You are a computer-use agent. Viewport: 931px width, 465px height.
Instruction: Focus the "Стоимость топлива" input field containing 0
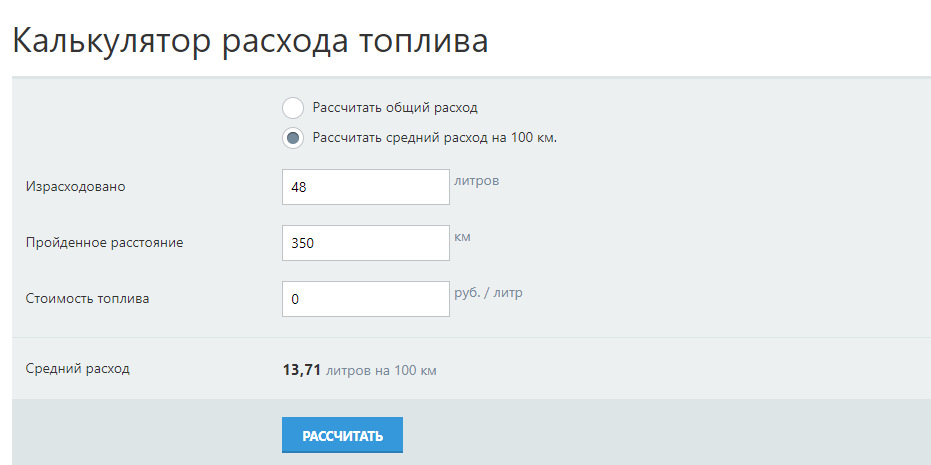pos(365,299)
